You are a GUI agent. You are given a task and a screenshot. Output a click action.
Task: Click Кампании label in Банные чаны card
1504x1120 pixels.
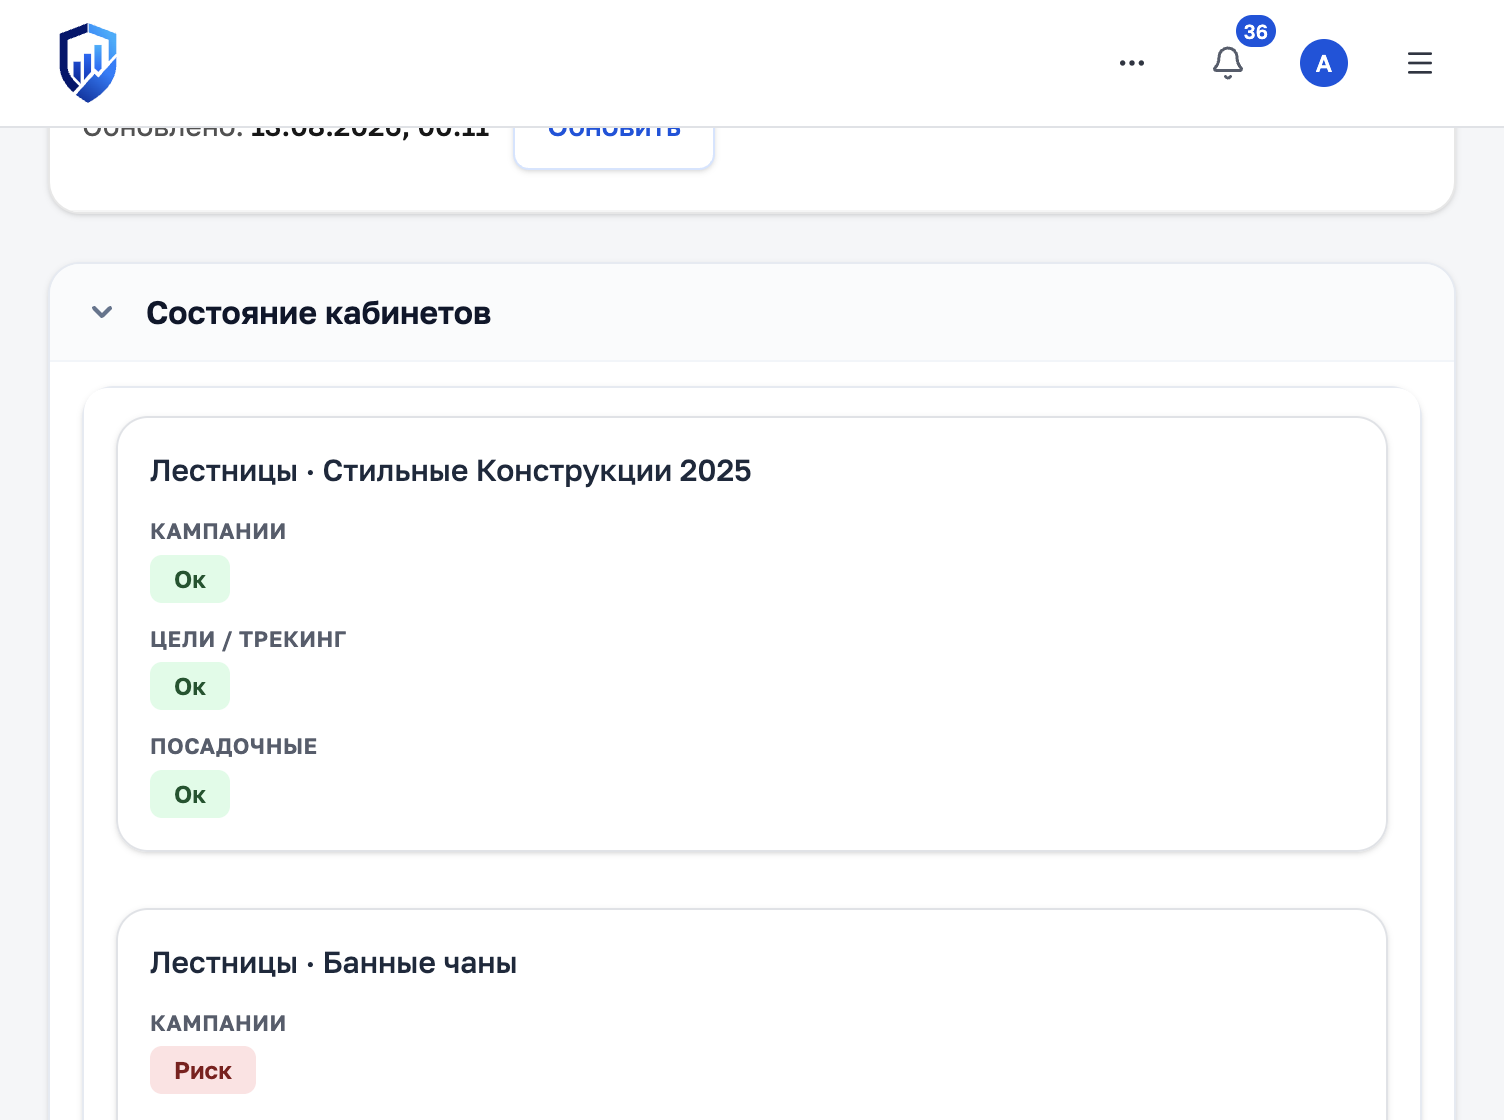[218, 1024]
